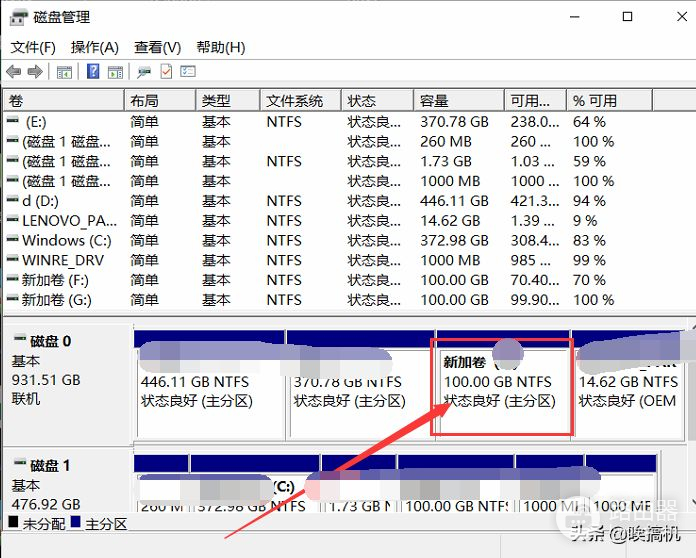Select the 新加卷 (G:) volume name

[x=57, y=300]
